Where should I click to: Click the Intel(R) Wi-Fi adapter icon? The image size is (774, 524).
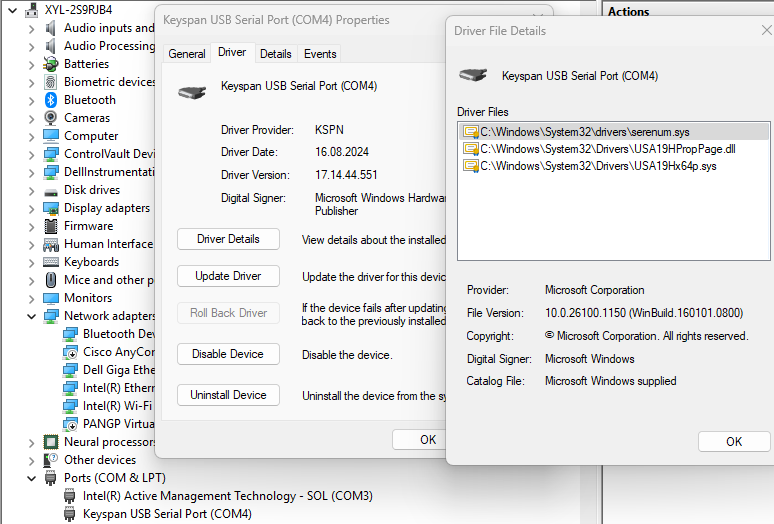click(x=70, y=406)
